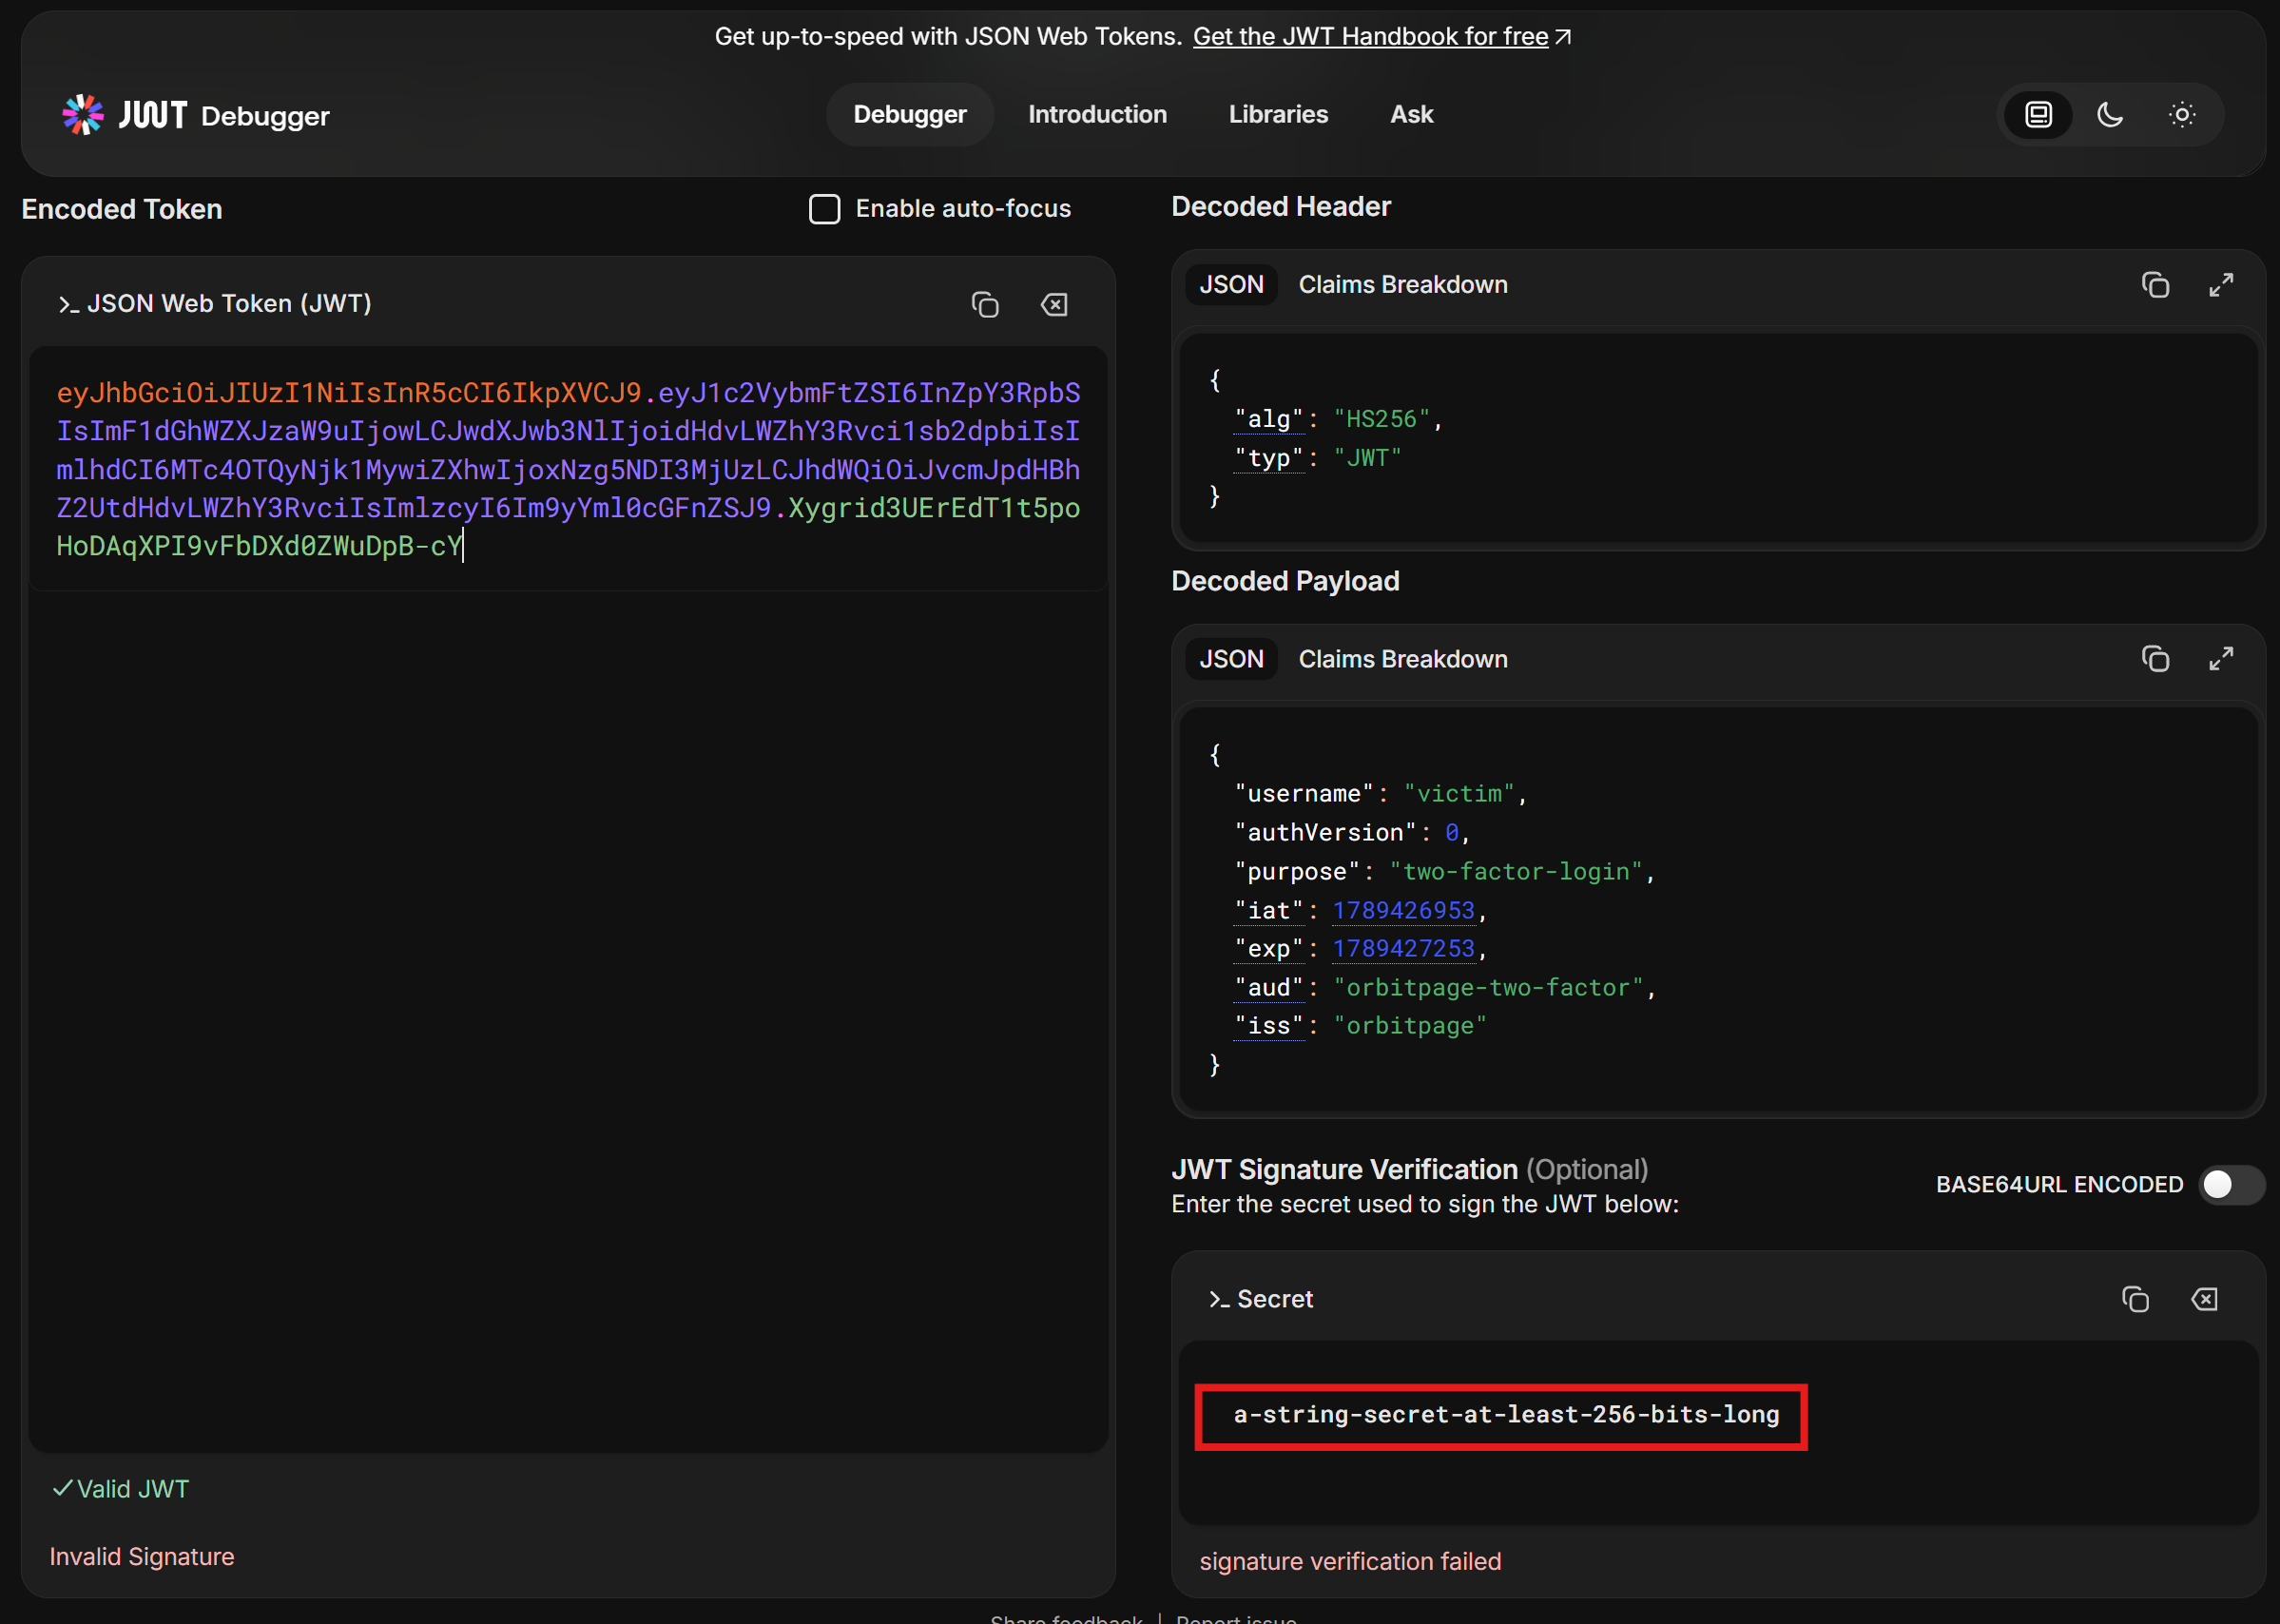Click the Decoded Payload heading
This screenshot has width=2280, height=1624.
(x=1285, y=581)
